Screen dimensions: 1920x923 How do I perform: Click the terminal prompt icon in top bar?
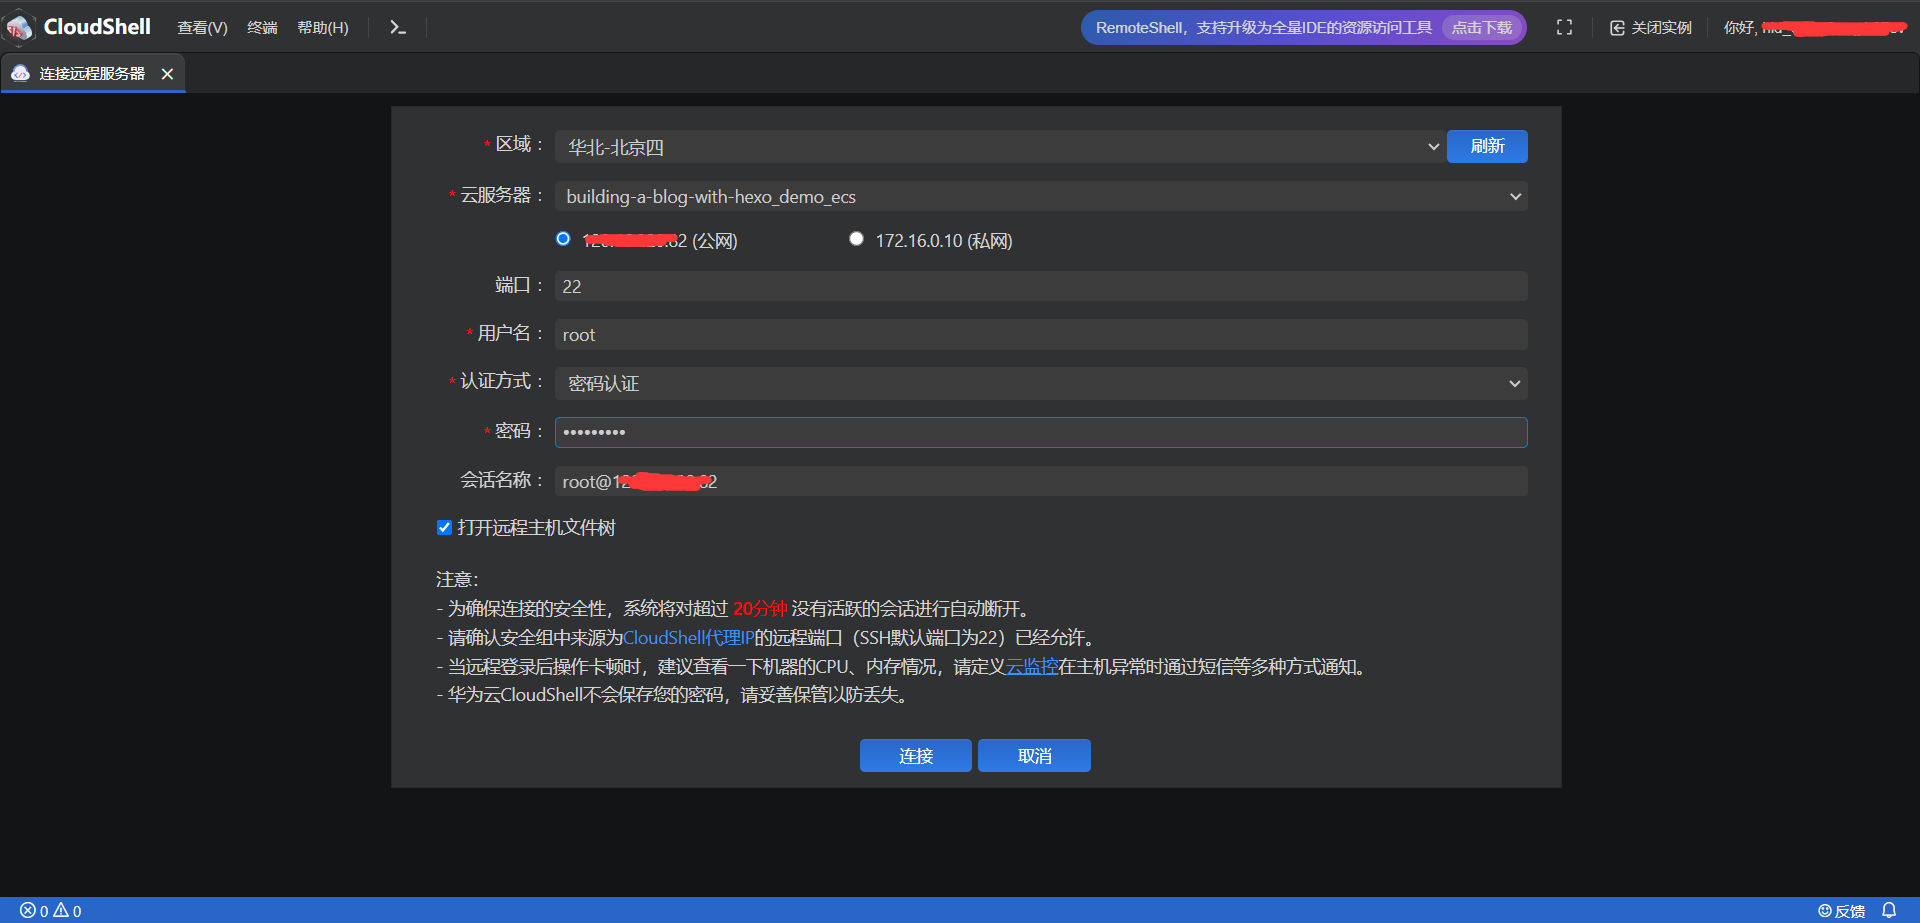click(397, 27)
